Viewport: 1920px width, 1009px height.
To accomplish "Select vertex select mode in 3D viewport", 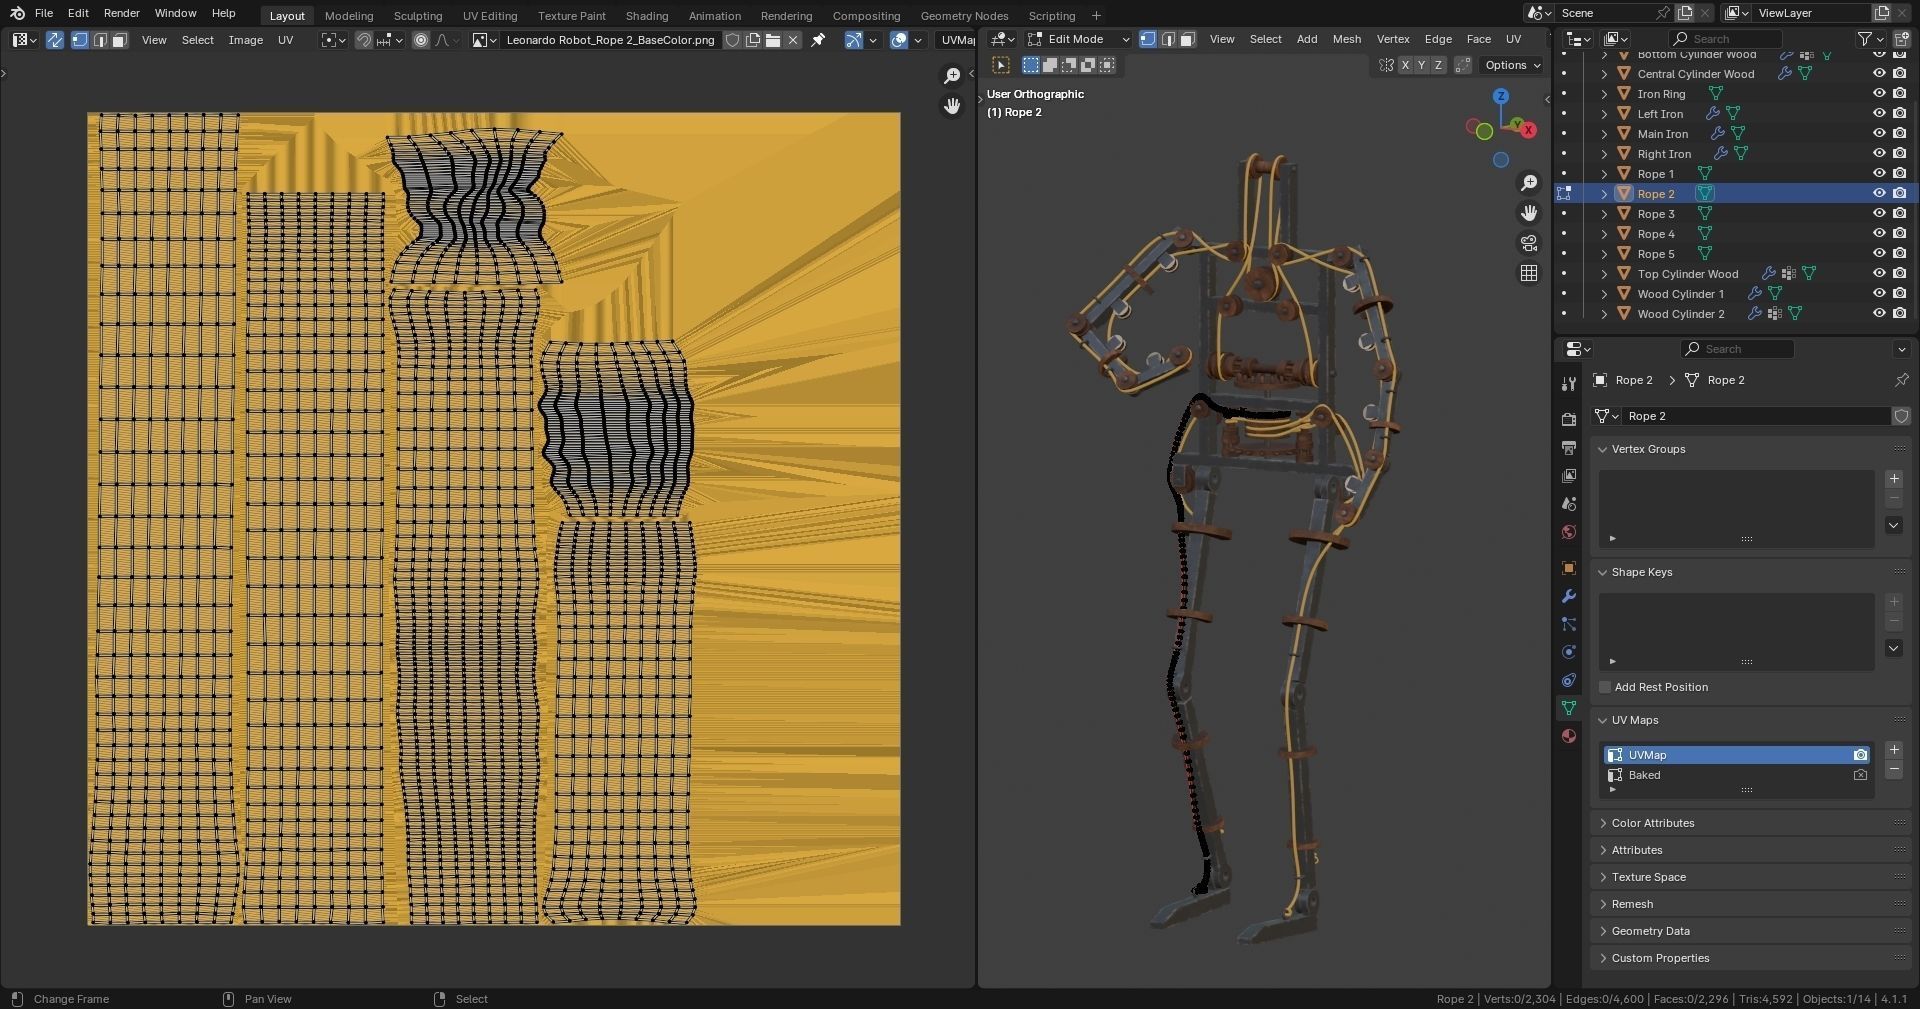I will pos(1148,39).
